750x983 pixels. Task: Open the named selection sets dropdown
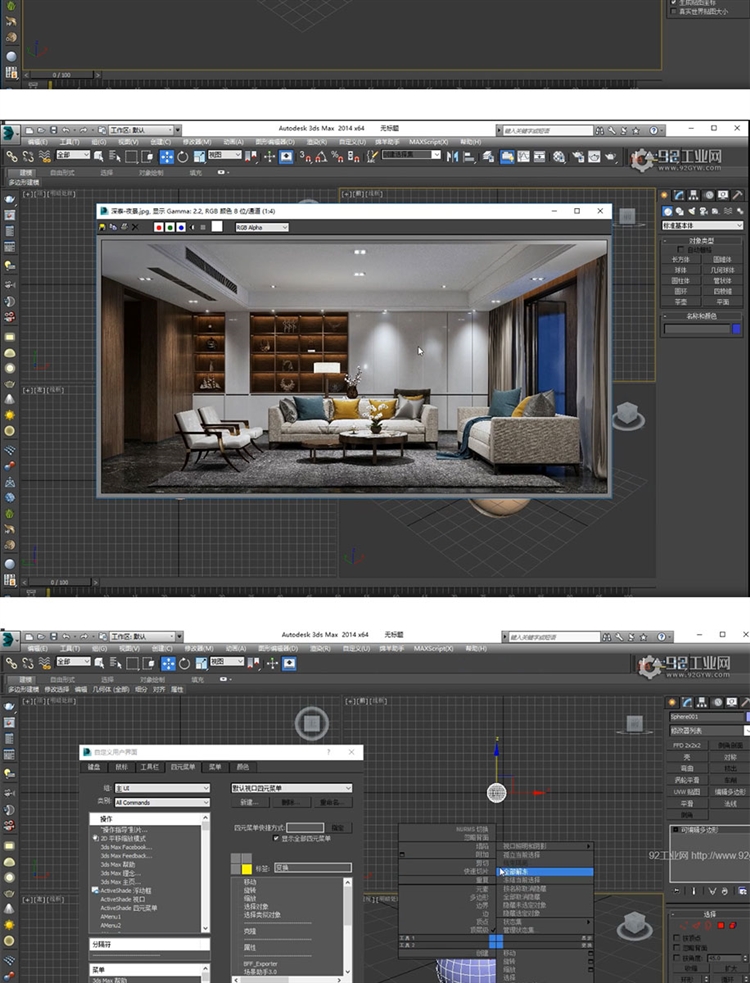click(411, 155)
